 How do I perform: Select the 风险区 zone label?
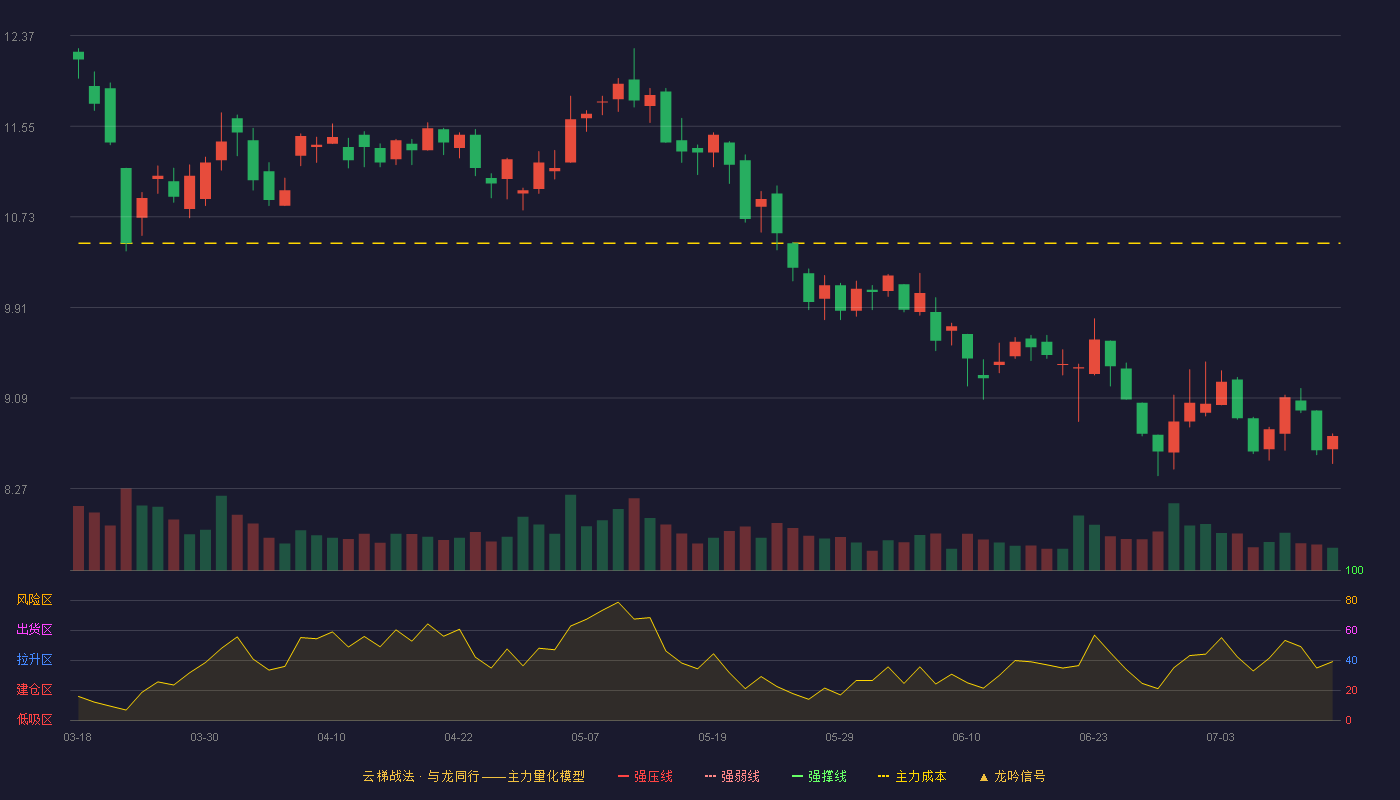point(34,600)
